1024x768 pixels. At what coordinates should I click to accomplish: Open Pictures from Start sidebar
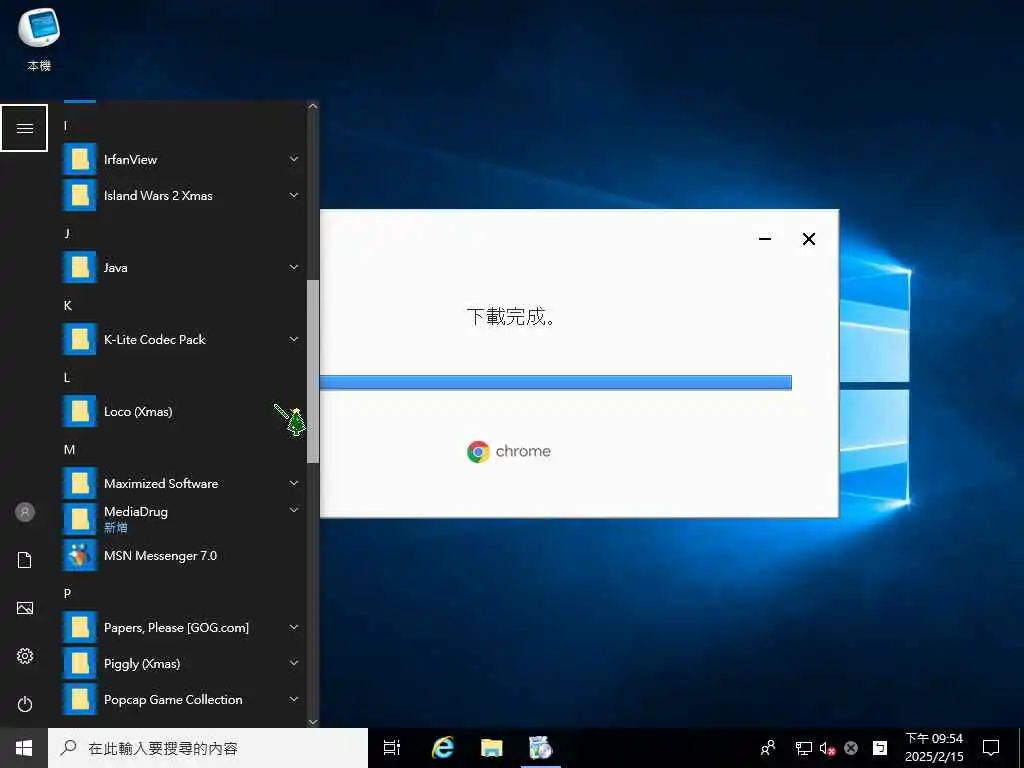click(x=25, y=608)
